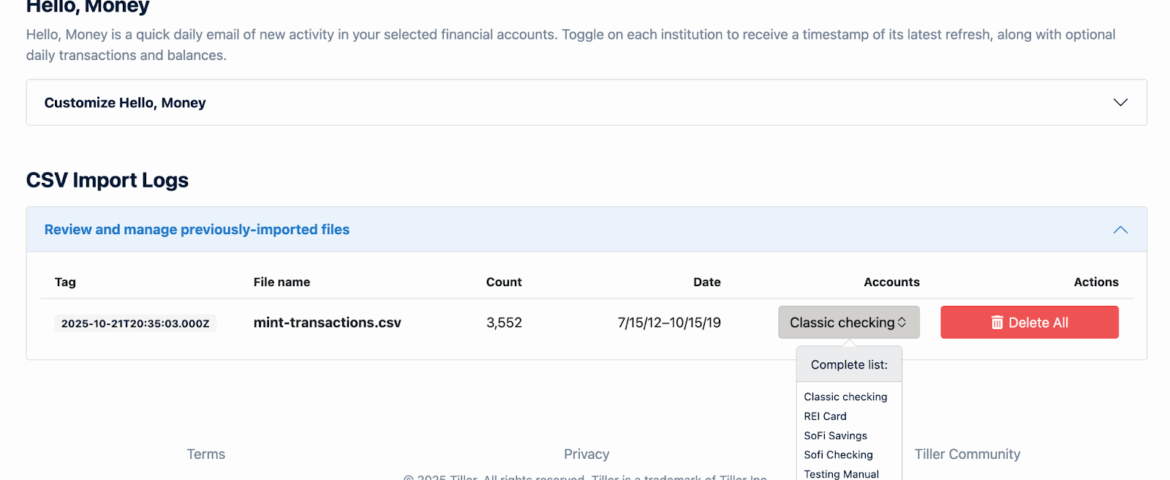This screenshot has width=1170, height=480.
Task: Choose Testing Manual in the list
Action: (x=841, y=474)
